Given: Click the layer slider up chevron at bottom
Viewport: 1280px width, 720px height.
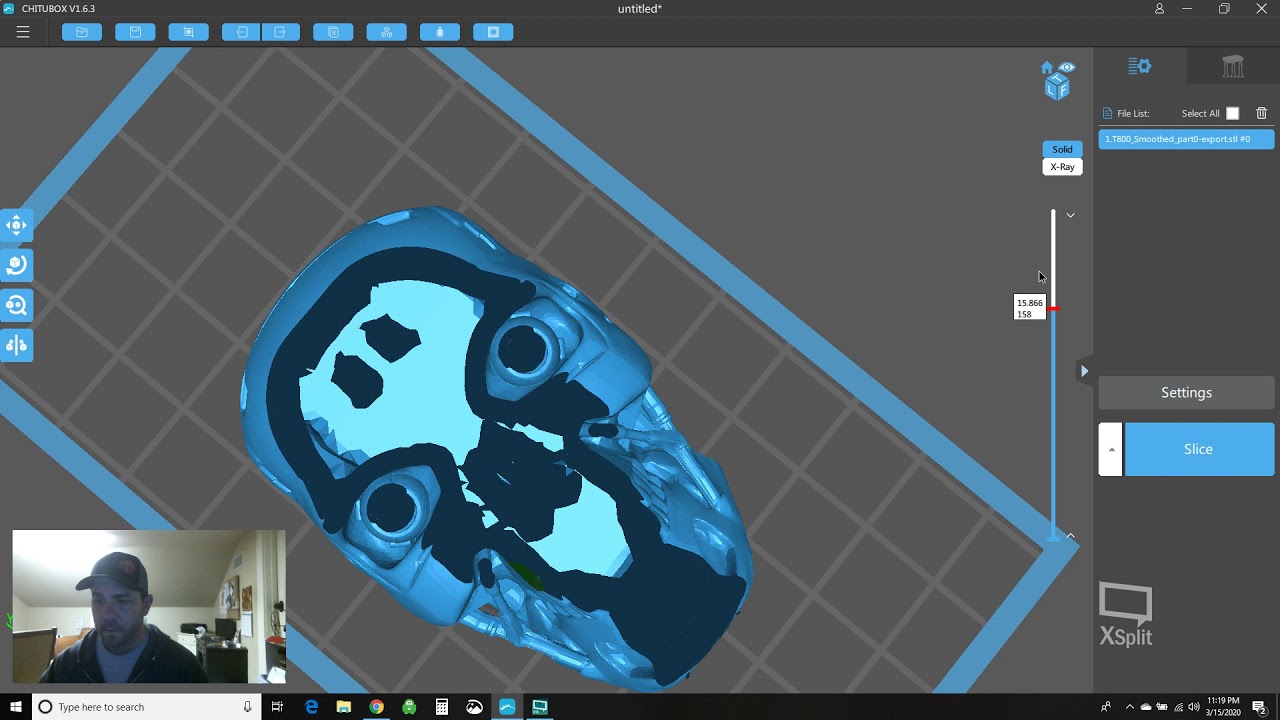Looking at the screenshot, I should coord(1070,536).
